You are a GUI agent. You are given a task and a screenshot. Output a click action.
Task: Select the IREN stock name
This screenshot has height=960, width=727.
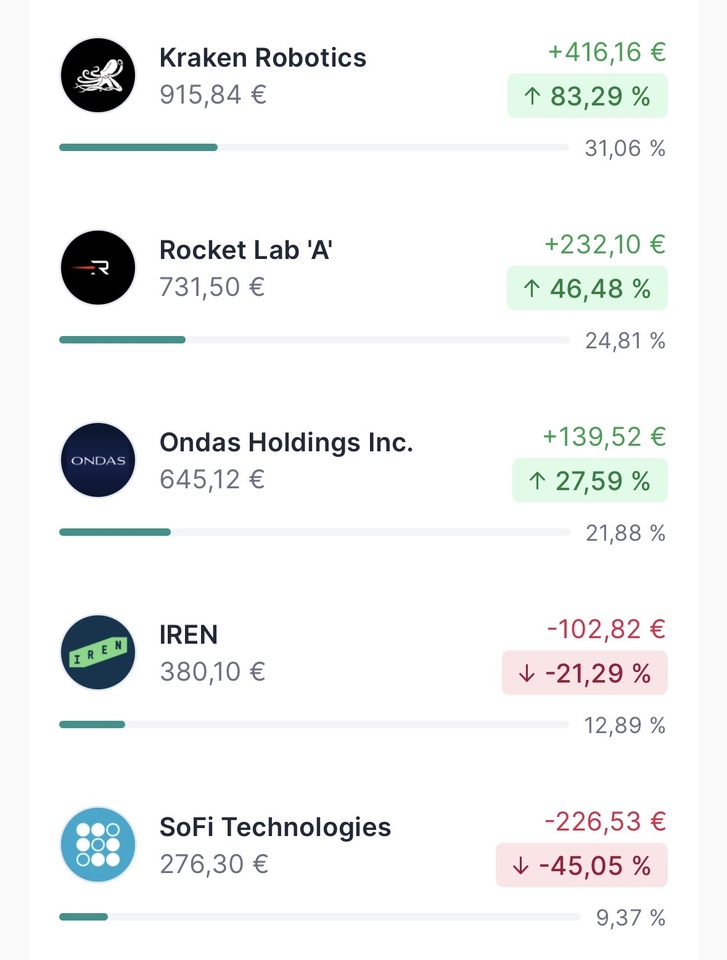click(x=188, y=635)
